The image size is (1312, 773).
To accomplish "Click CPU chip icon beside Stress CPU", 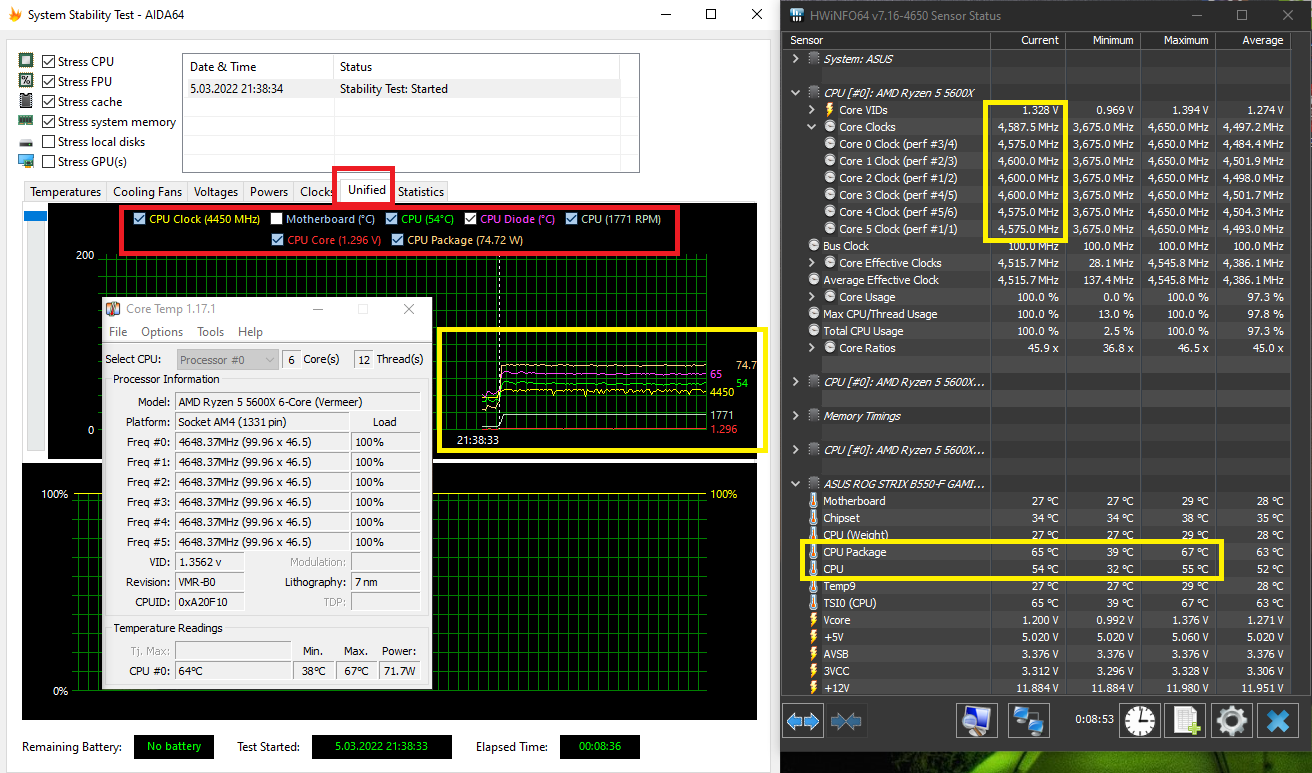I will pos(26,61).
